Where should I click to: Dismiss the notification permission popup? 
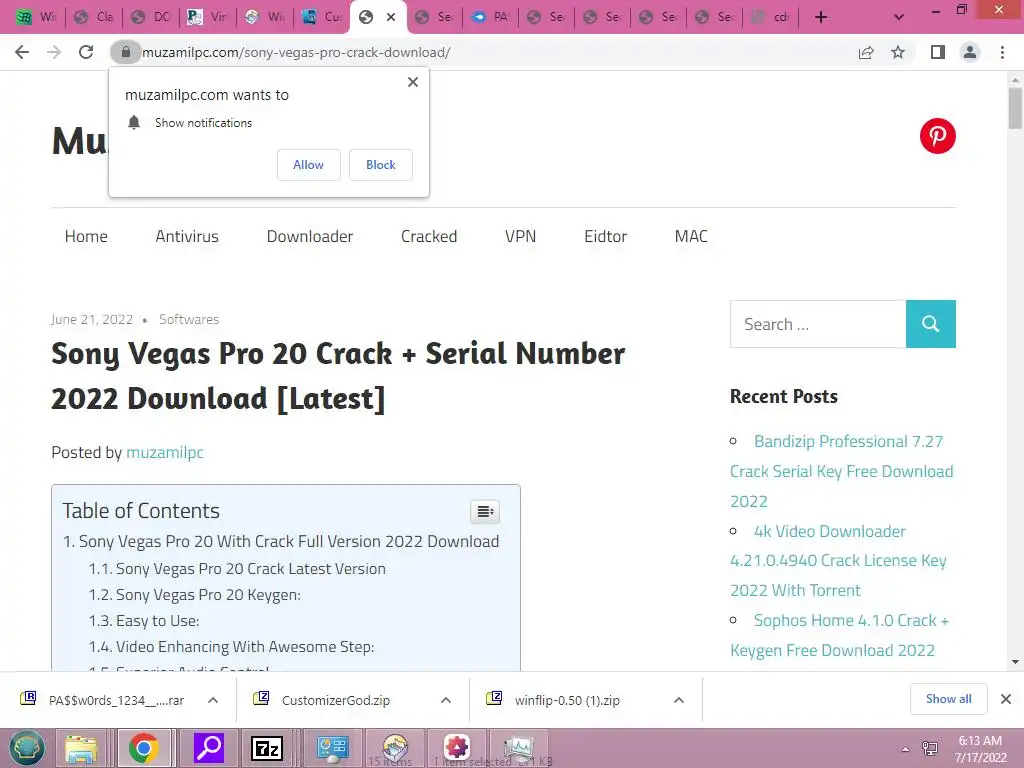click(413, 82)
